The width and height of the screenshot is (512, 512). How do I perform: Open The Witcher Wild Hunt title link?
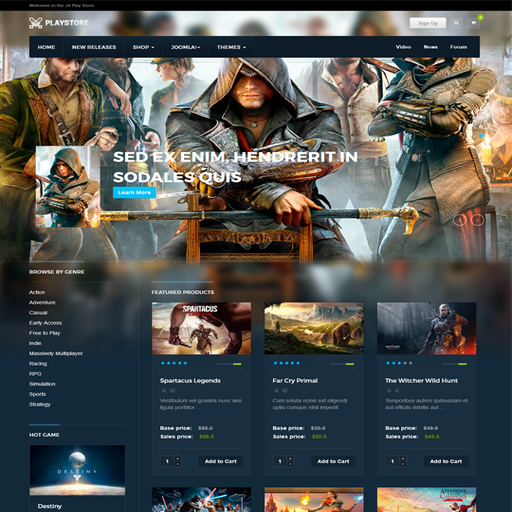point(421,381)
